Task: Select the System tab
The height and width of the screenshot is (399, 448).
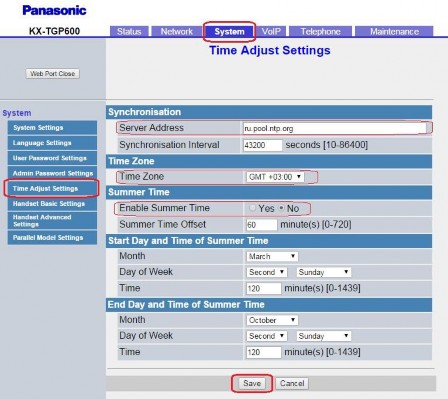Action: 229,31
